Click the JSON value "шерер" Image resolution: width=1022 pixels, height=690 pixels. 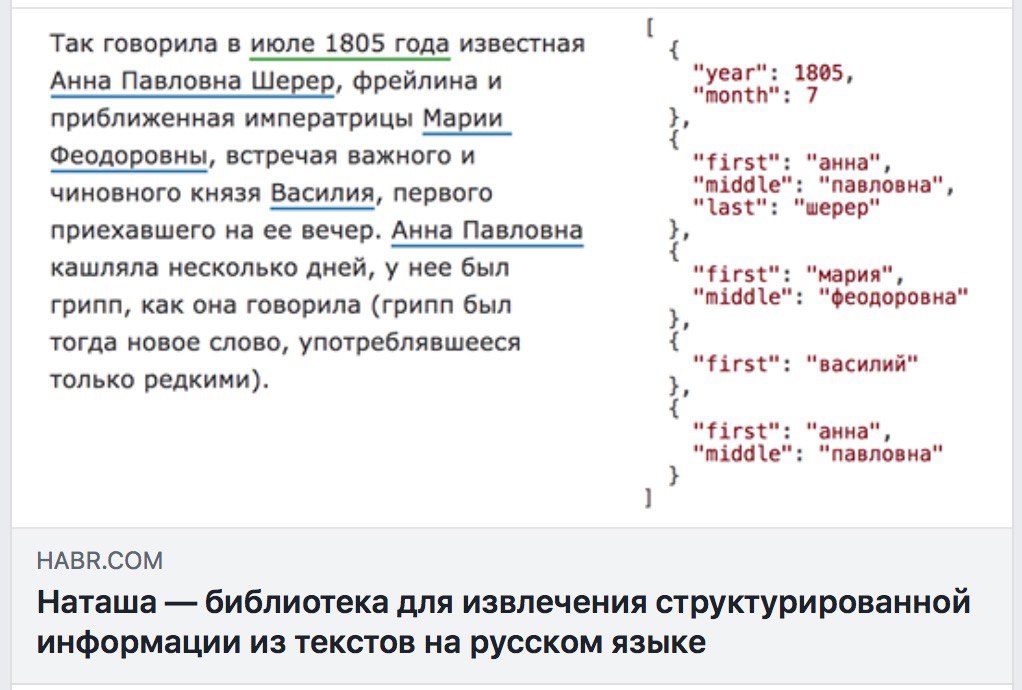pyautogui.click(x=837, y=207)
